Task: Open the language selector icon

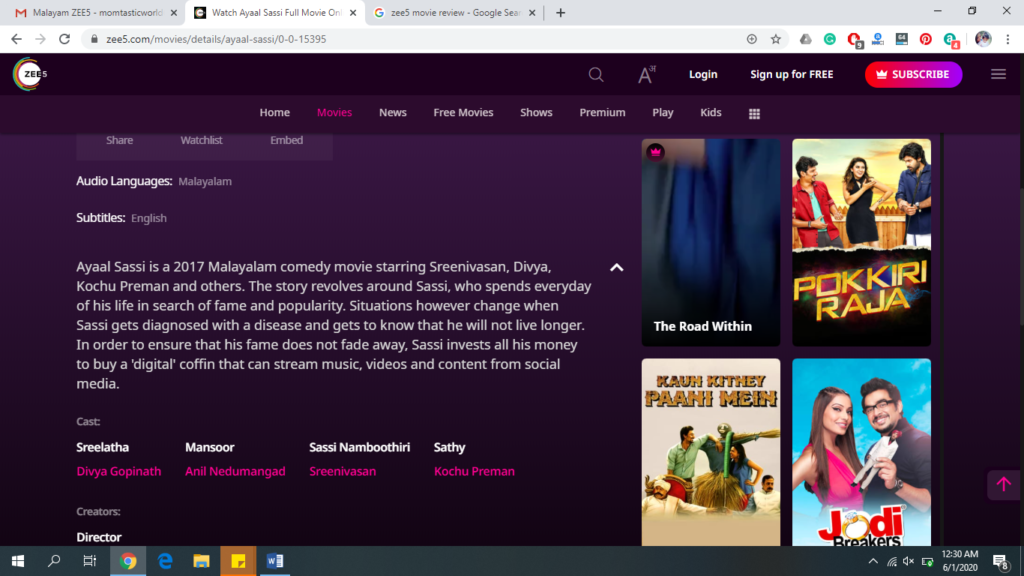Action: click(646, 74)
